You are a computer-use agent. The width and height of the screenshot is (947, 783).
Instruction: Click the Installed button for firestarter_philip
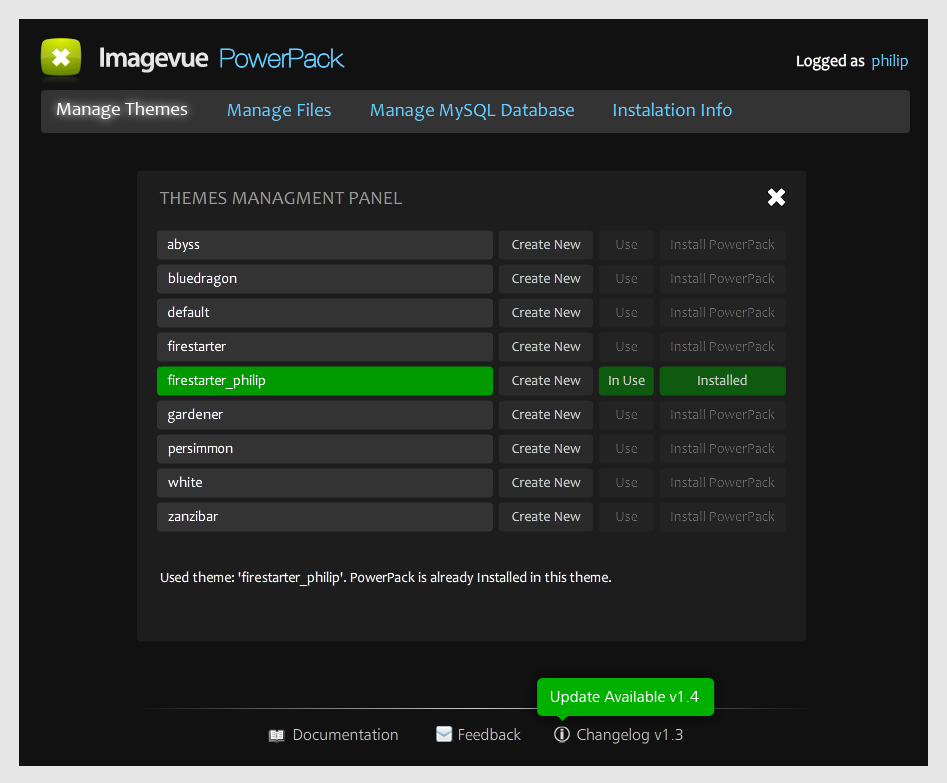pyautogui.click(x=722, y=381)
